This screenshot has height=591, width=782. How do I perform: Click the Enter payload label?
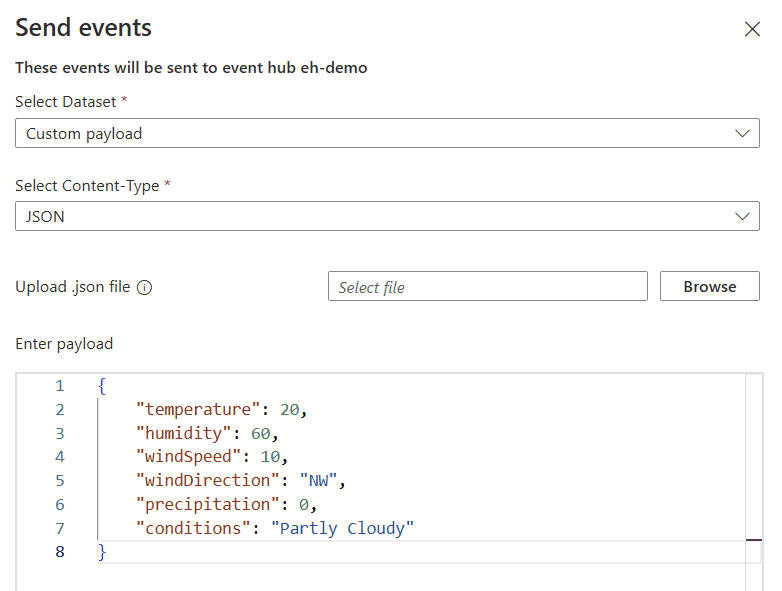[x=64, y=344]
